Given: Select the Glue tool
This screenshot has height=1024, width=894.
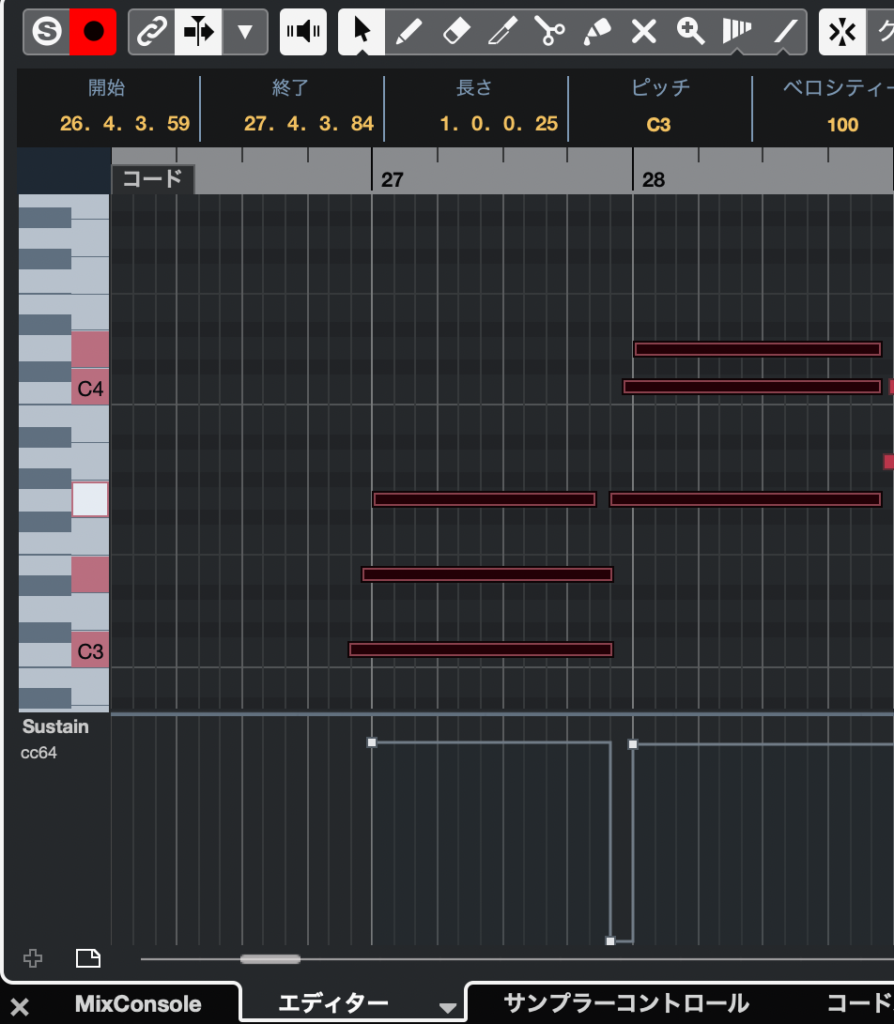Looking at the screenshot, I should point(597,32).
